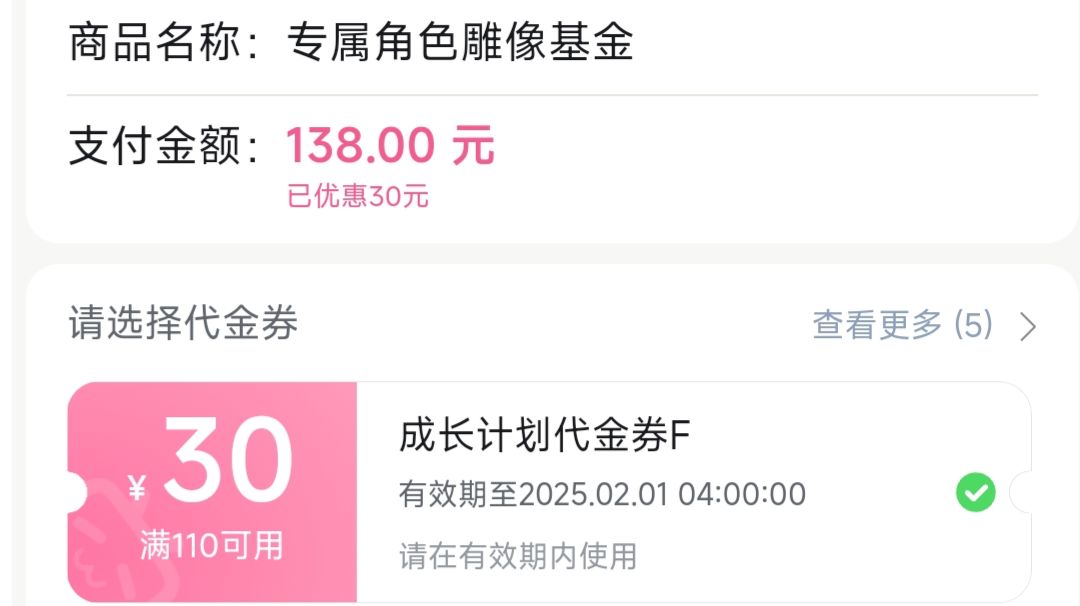1080x606 pixels.
Task: Click the ¥ currency symbol on the coupon
Action: click(138, 489)
